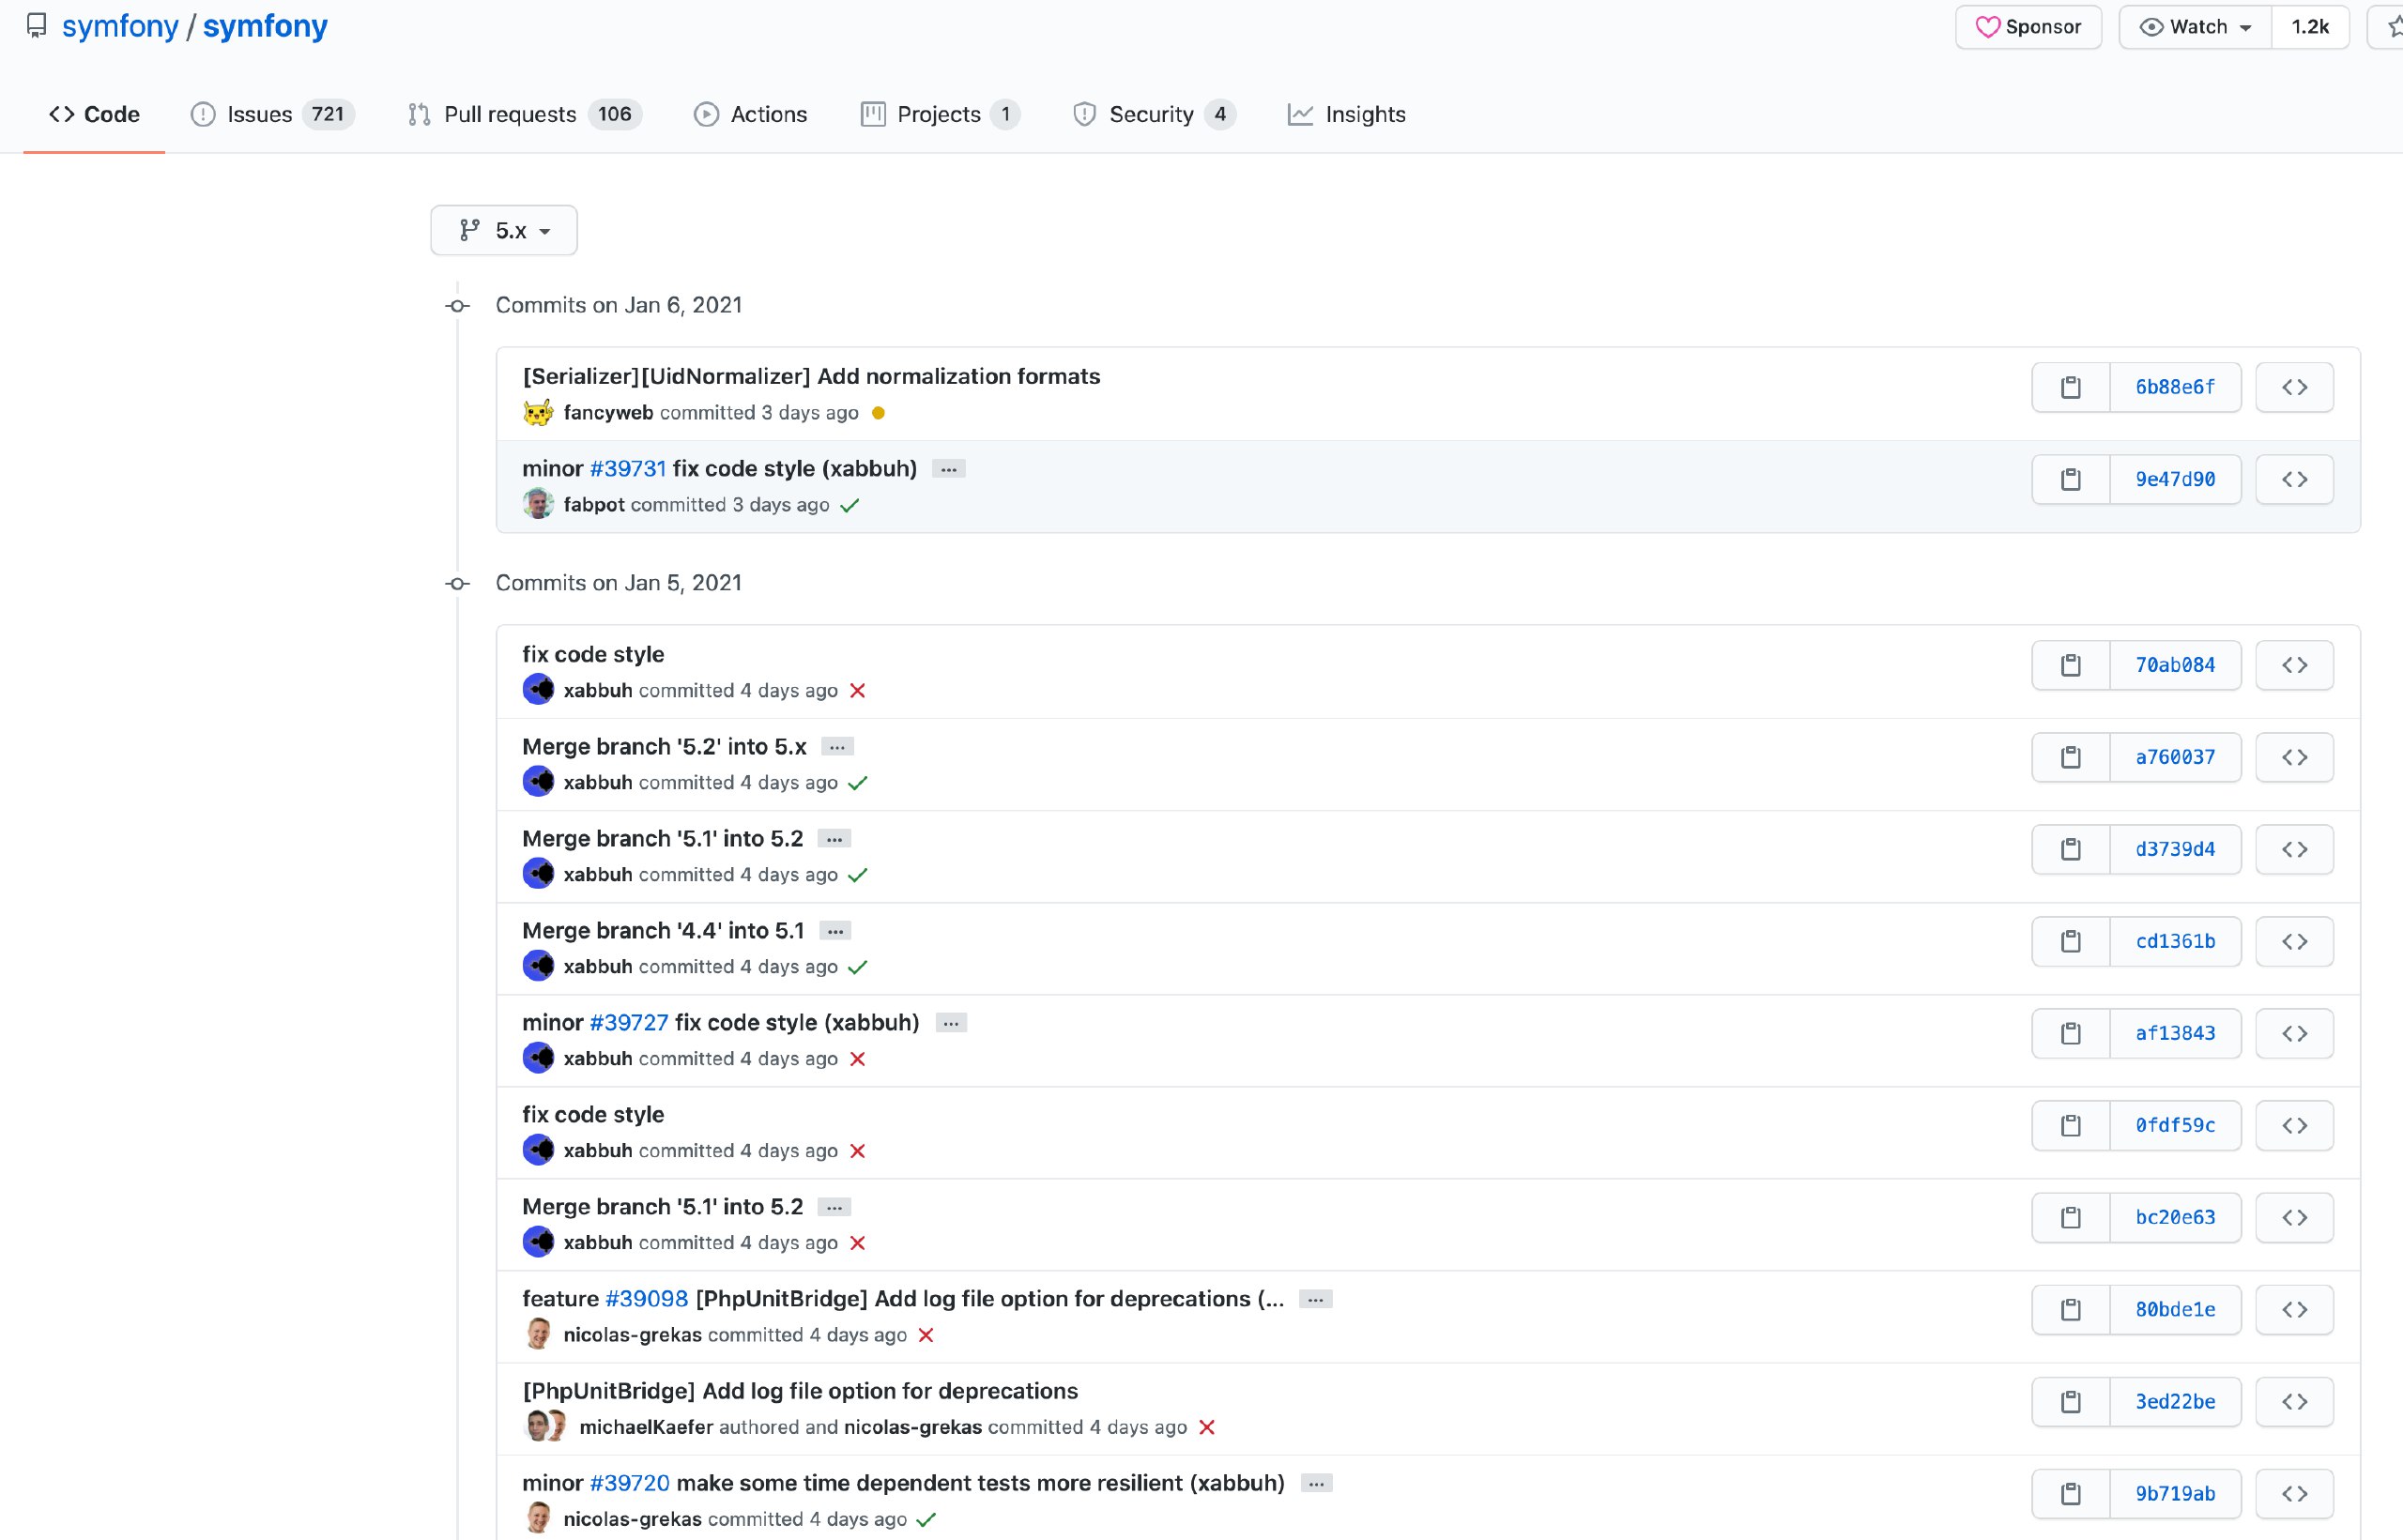Open pull request #39098 link
Screen dimensions: 2403x1540
[647, 1299]
